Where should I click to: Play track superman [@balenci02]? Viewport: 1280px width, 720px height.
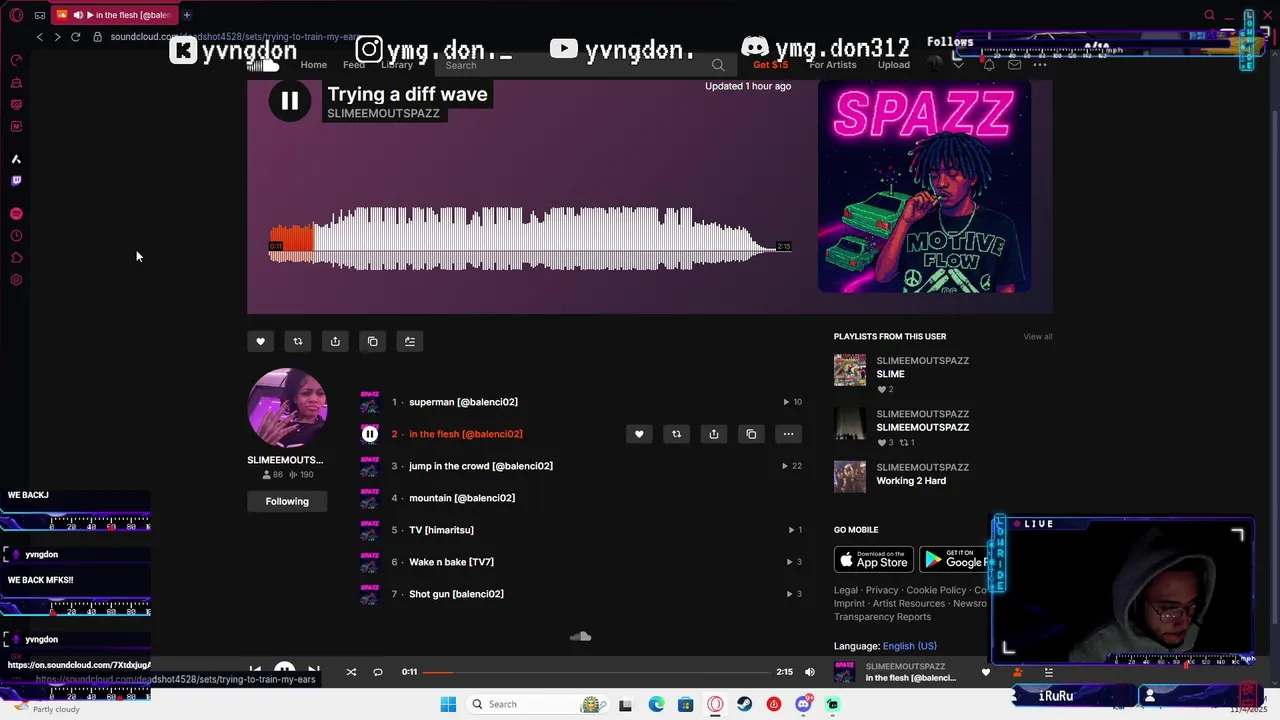point(463,402)
